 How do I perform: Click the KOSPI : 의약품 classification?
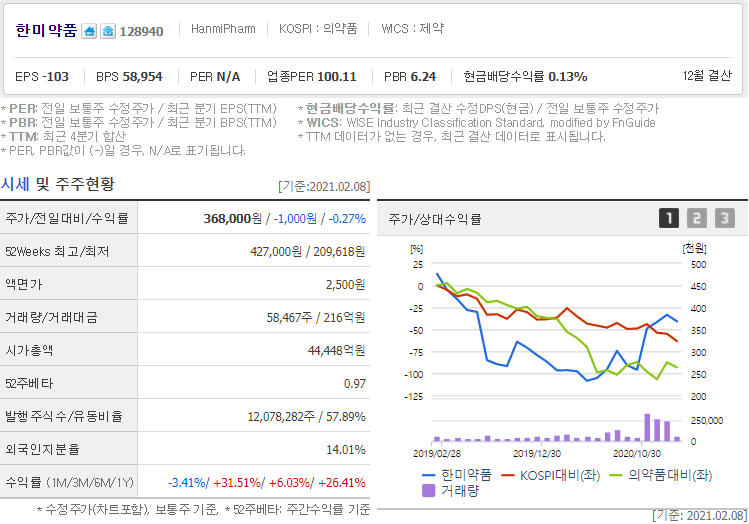318,29
